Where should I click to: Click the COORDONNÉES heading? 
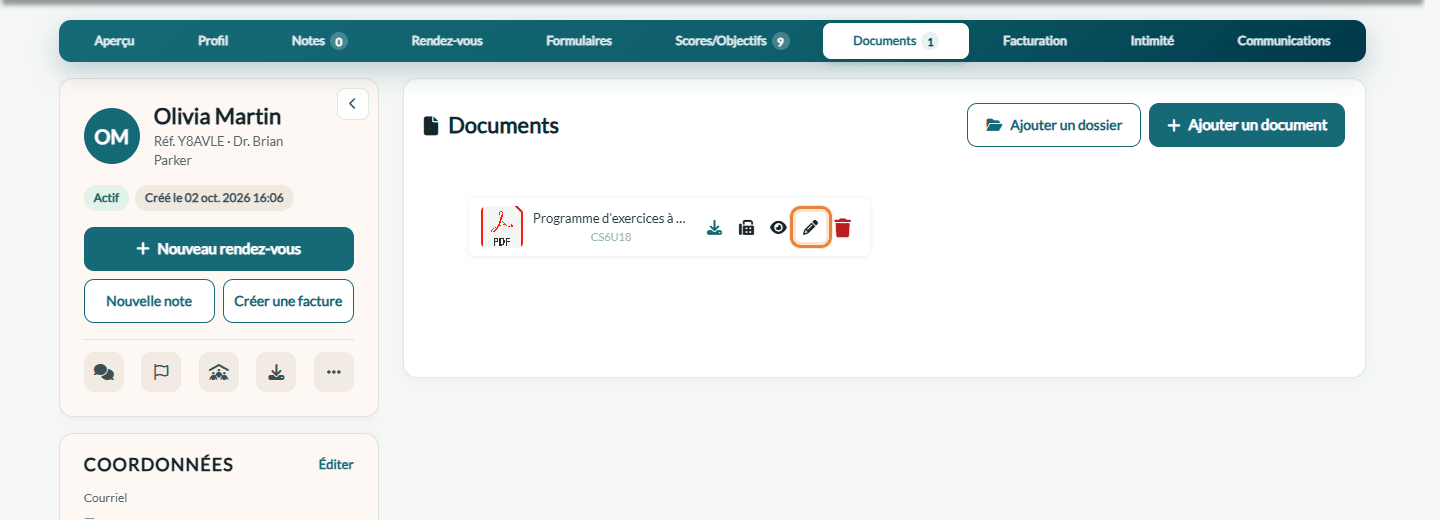158,464
